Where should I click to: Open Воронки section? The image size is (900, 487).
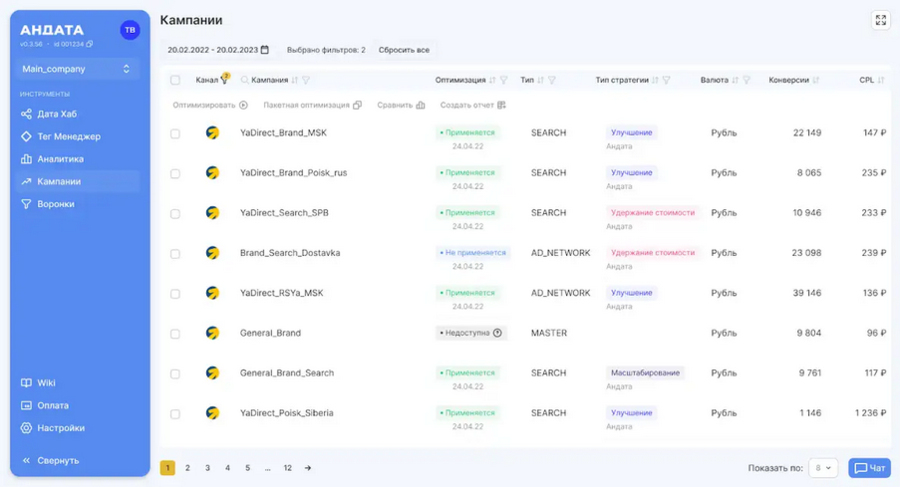(48, 204)
